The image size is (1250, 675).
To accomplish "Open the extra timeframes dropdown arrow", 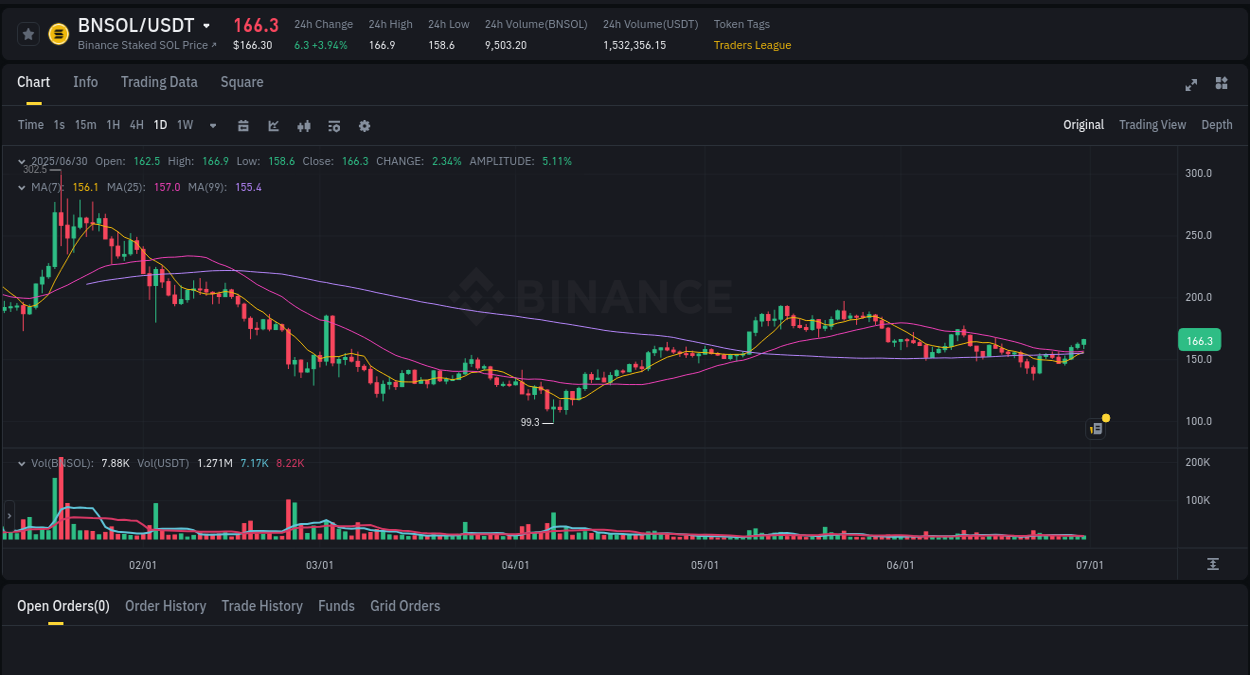I will [x=212, y=125].
